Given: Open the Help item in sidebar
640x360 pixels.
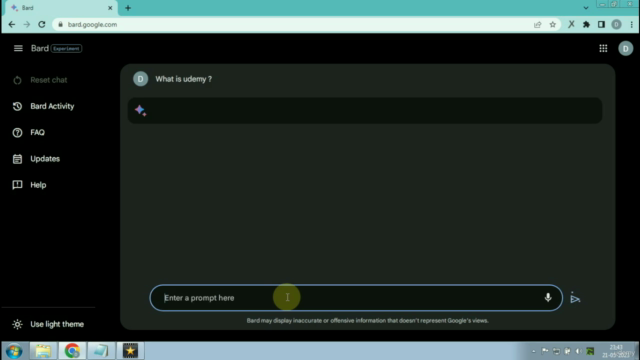Looking at the screenshot, I should pyautogui.click(x=29, y=185).
